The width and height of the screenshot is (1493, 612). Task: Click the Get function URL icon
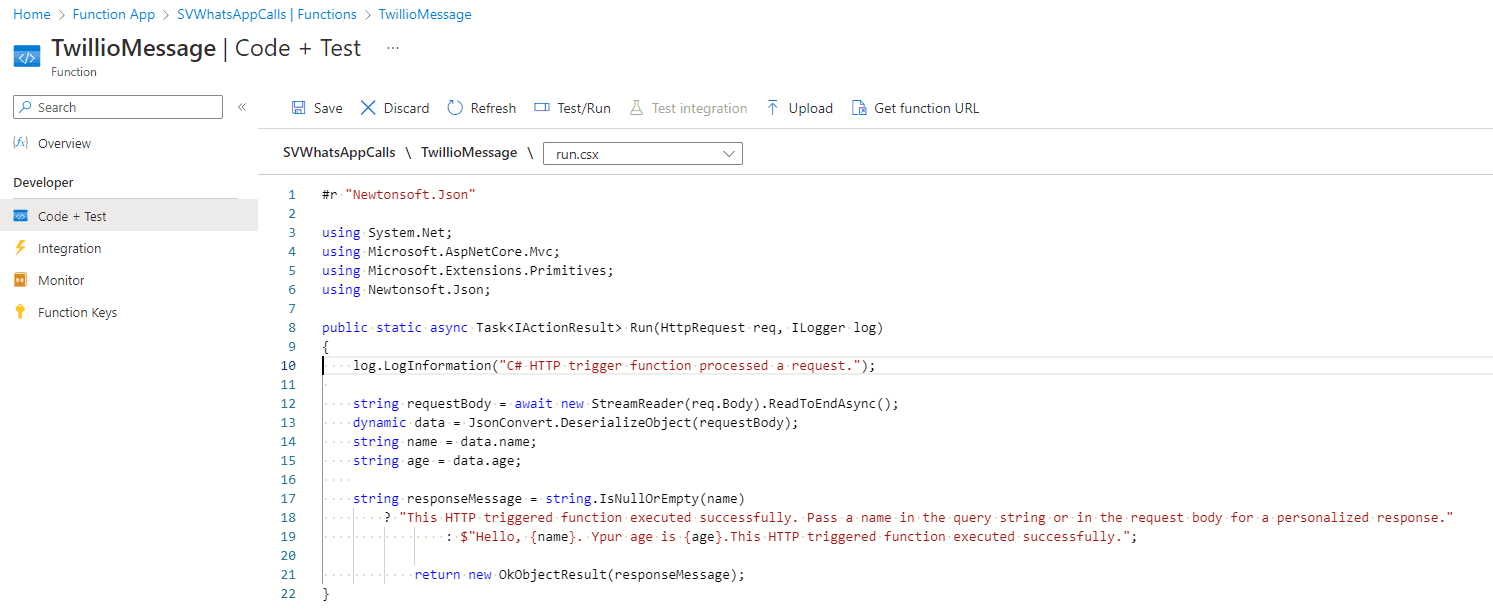tap(858, 108)
